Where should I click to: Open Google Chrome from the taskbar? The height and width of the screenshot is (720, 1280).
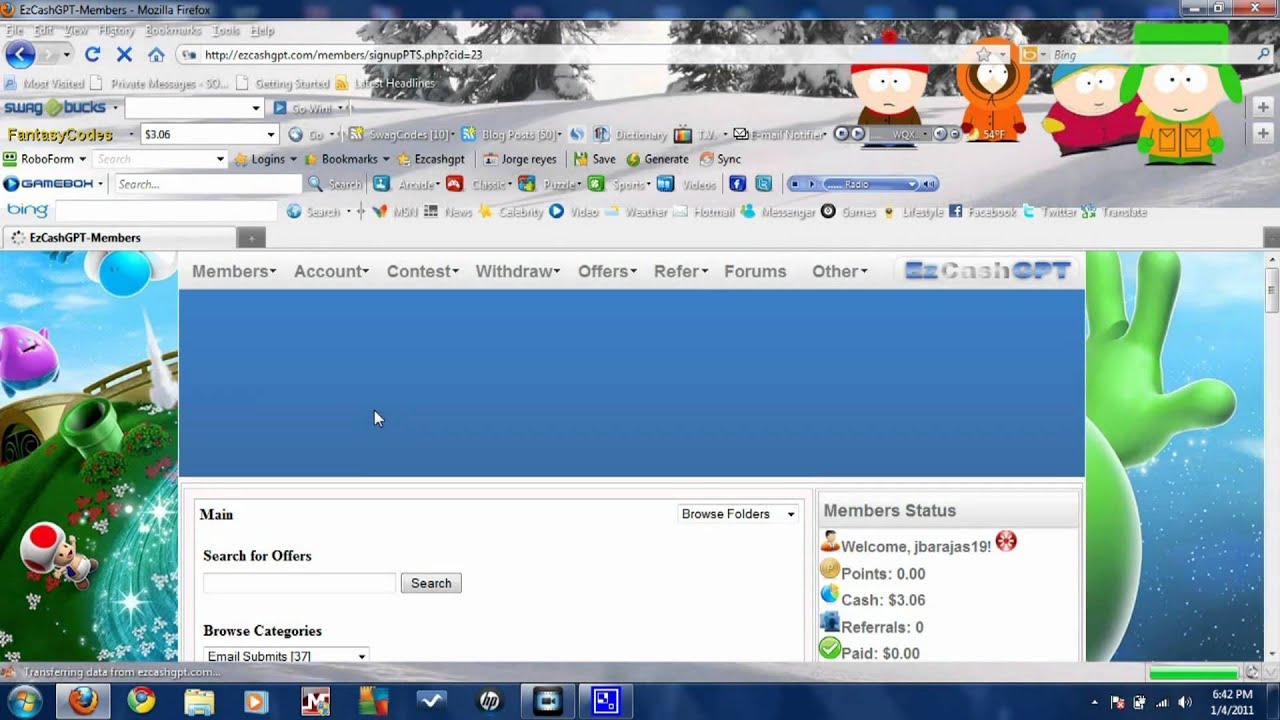141,701
